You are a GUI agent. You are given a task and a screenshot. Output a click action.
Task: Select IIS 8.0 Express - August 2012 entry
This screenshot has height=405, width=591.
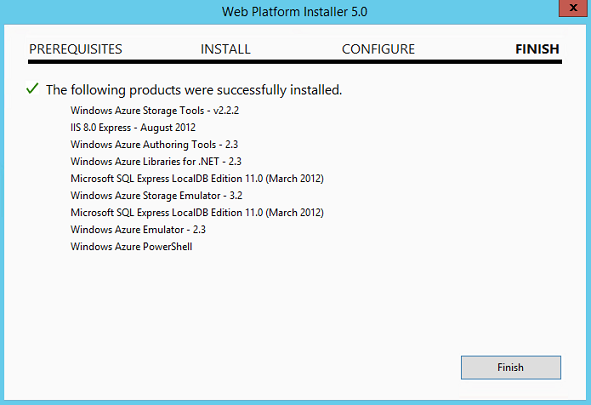[133, 127]
